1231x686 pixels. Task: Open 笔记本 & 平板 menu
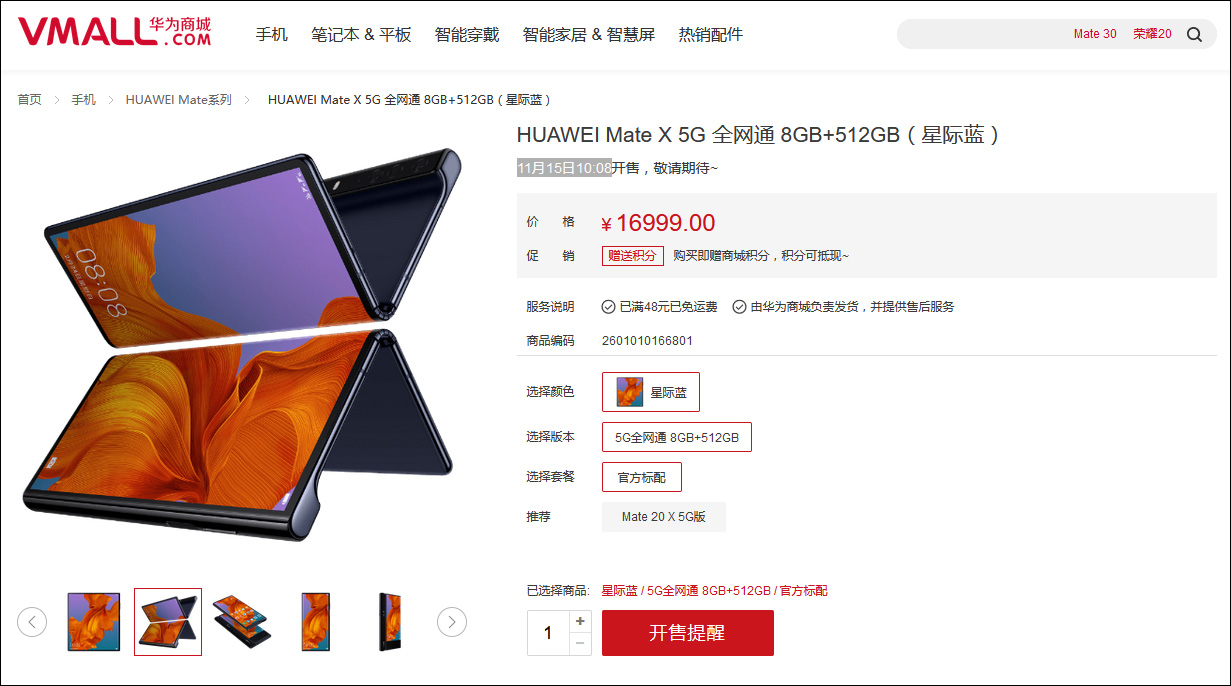(x=361, y=34)
